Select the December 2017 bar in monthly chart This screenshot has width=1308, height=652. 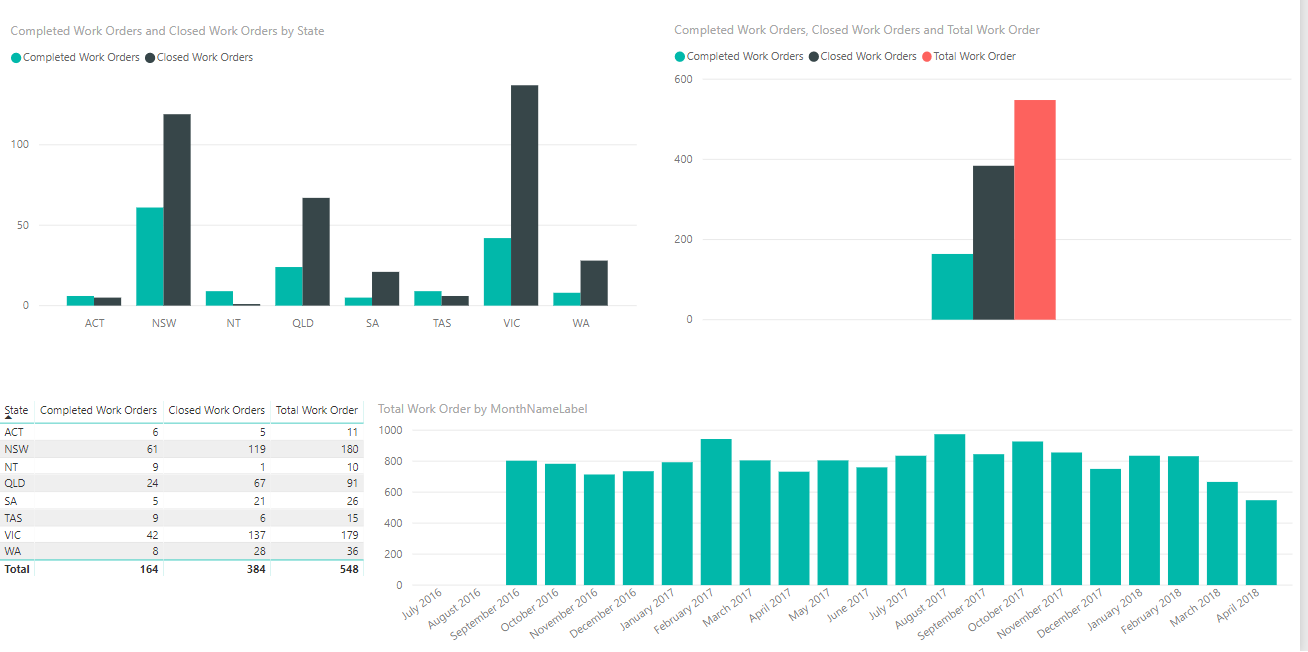pos(1106,527)
